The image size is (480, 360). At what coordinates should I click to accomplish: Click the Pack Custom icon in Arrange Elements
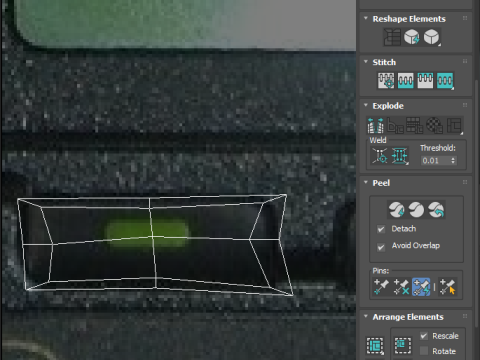coord(375,345)
